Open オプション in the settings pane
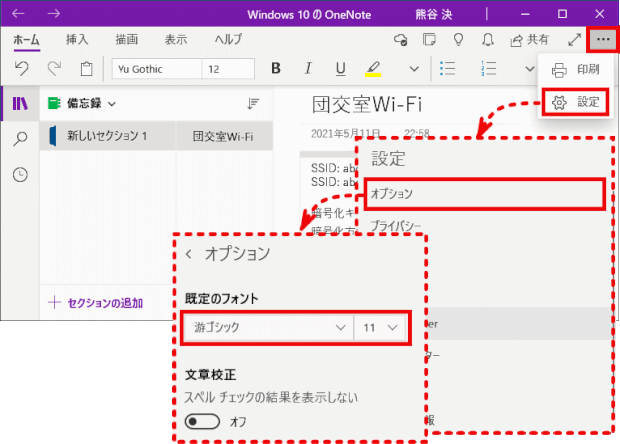This screenshot has width=620, height=444. coord(484,193)
